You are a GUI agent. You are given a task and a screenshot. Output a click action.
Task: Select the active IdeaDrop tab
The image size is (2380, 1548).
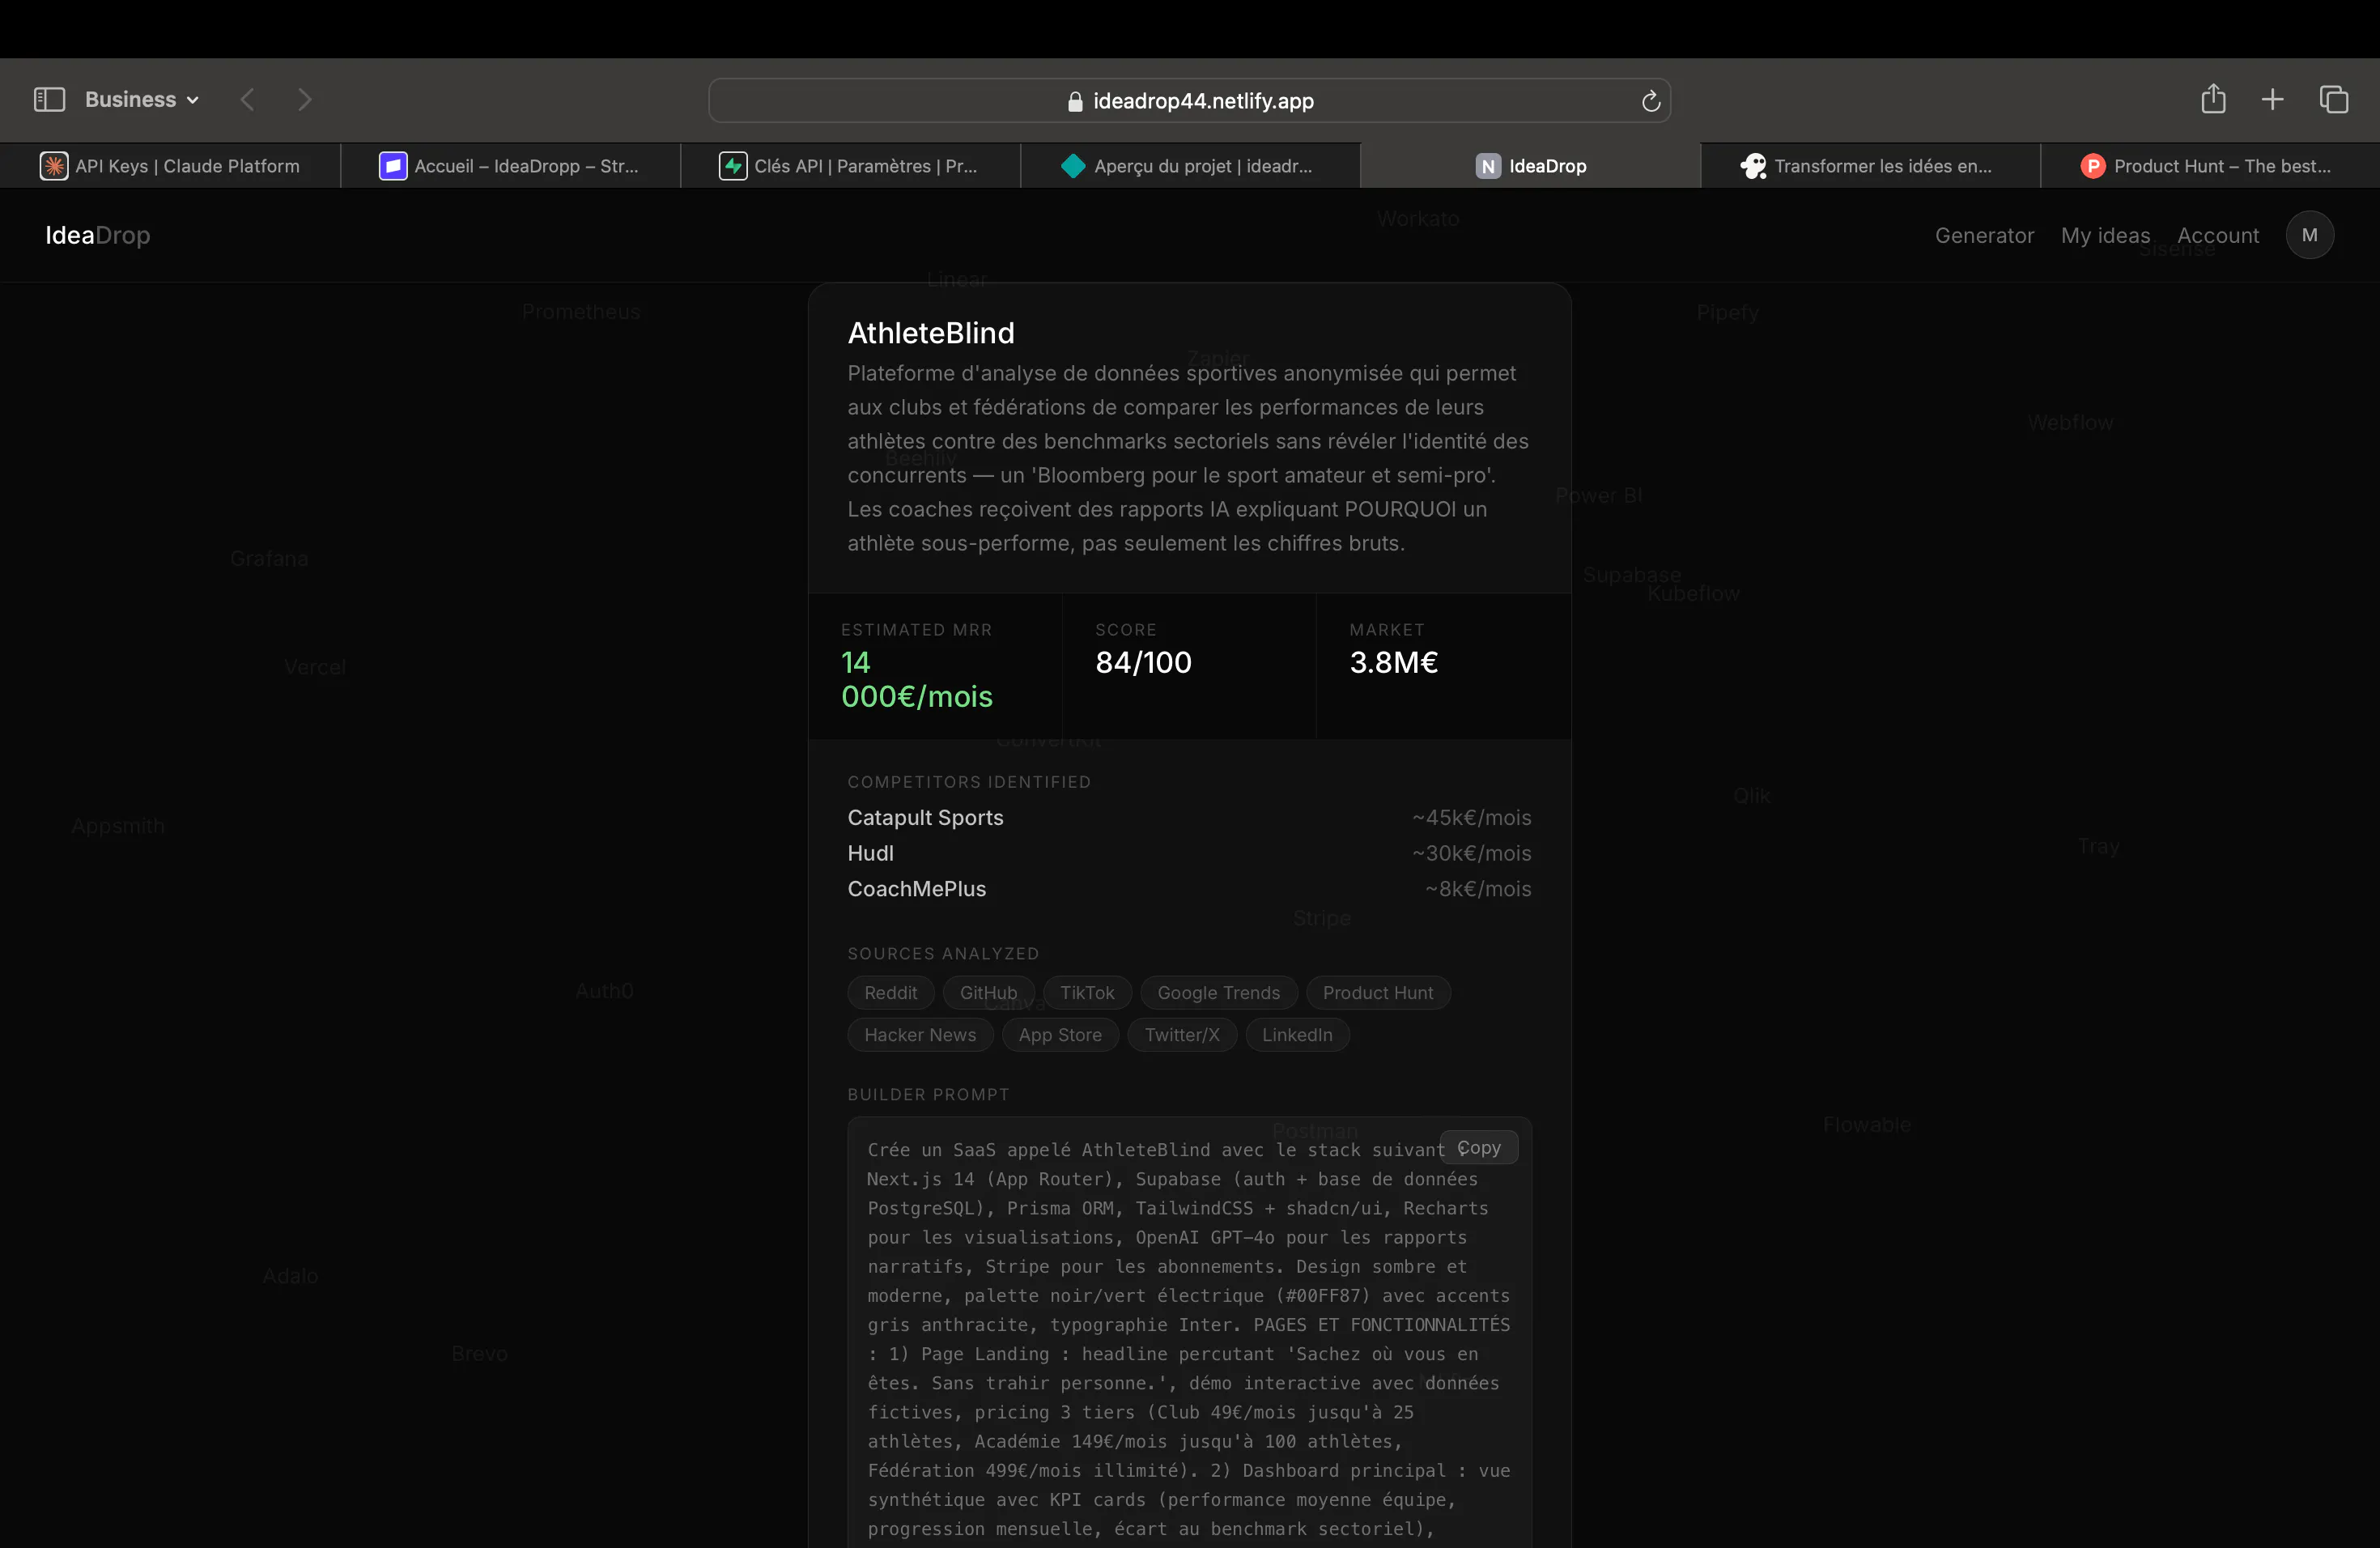1530,166
